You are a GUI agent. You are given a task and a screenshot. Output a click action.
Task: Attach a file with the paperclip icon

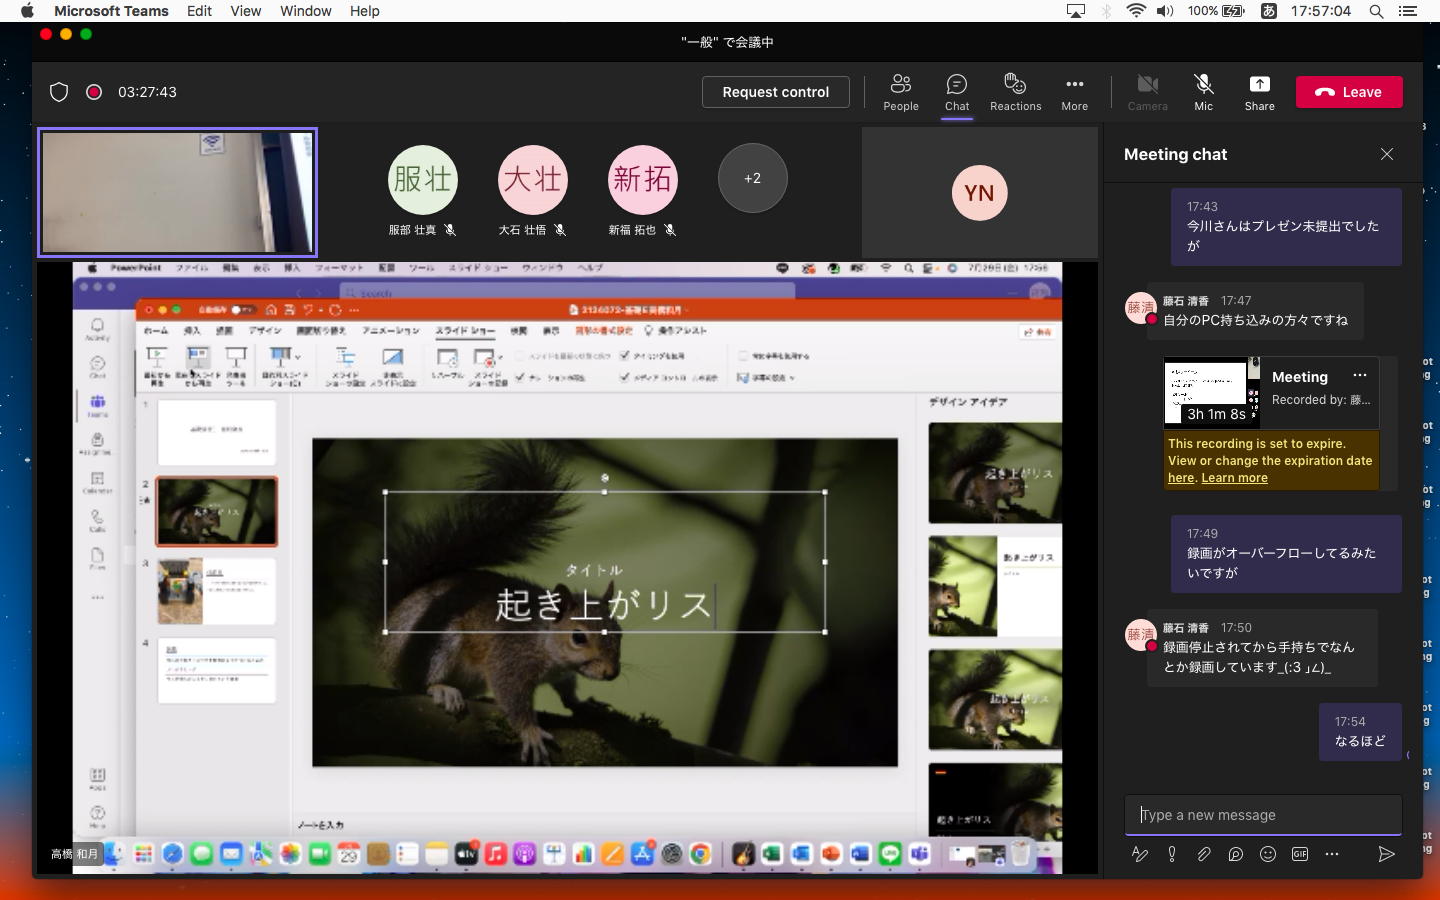1204,854
